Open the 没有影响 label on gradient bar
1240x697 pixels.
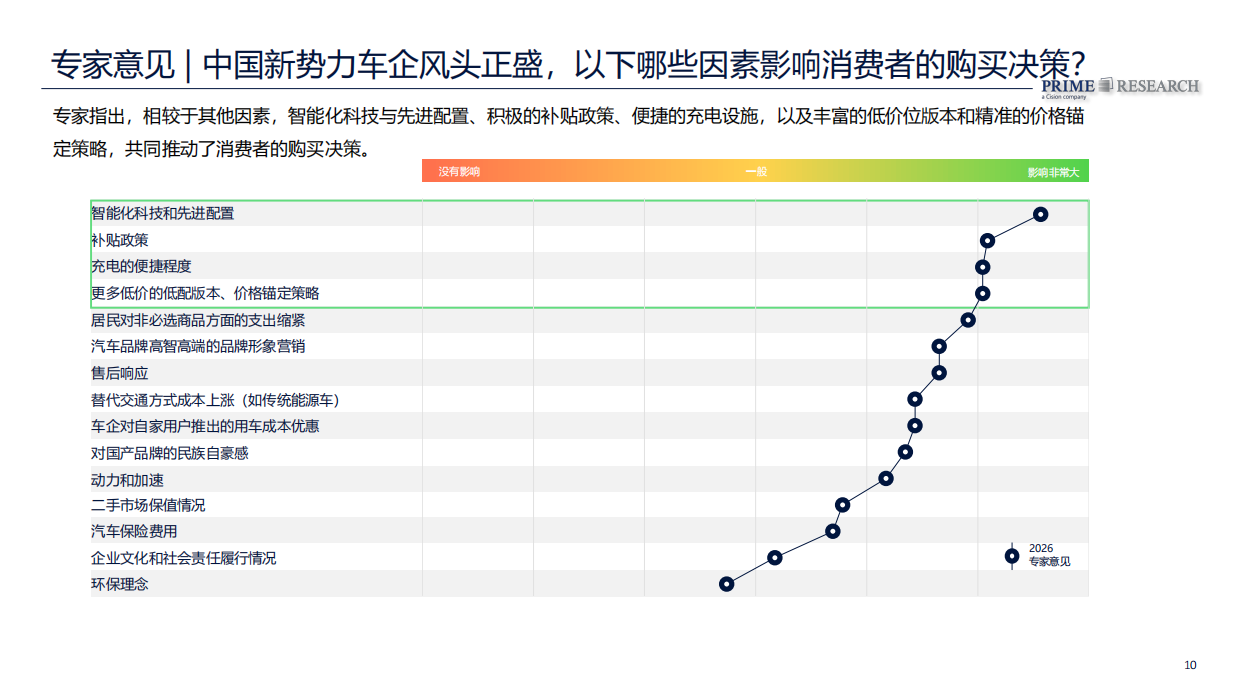(457, 170)
